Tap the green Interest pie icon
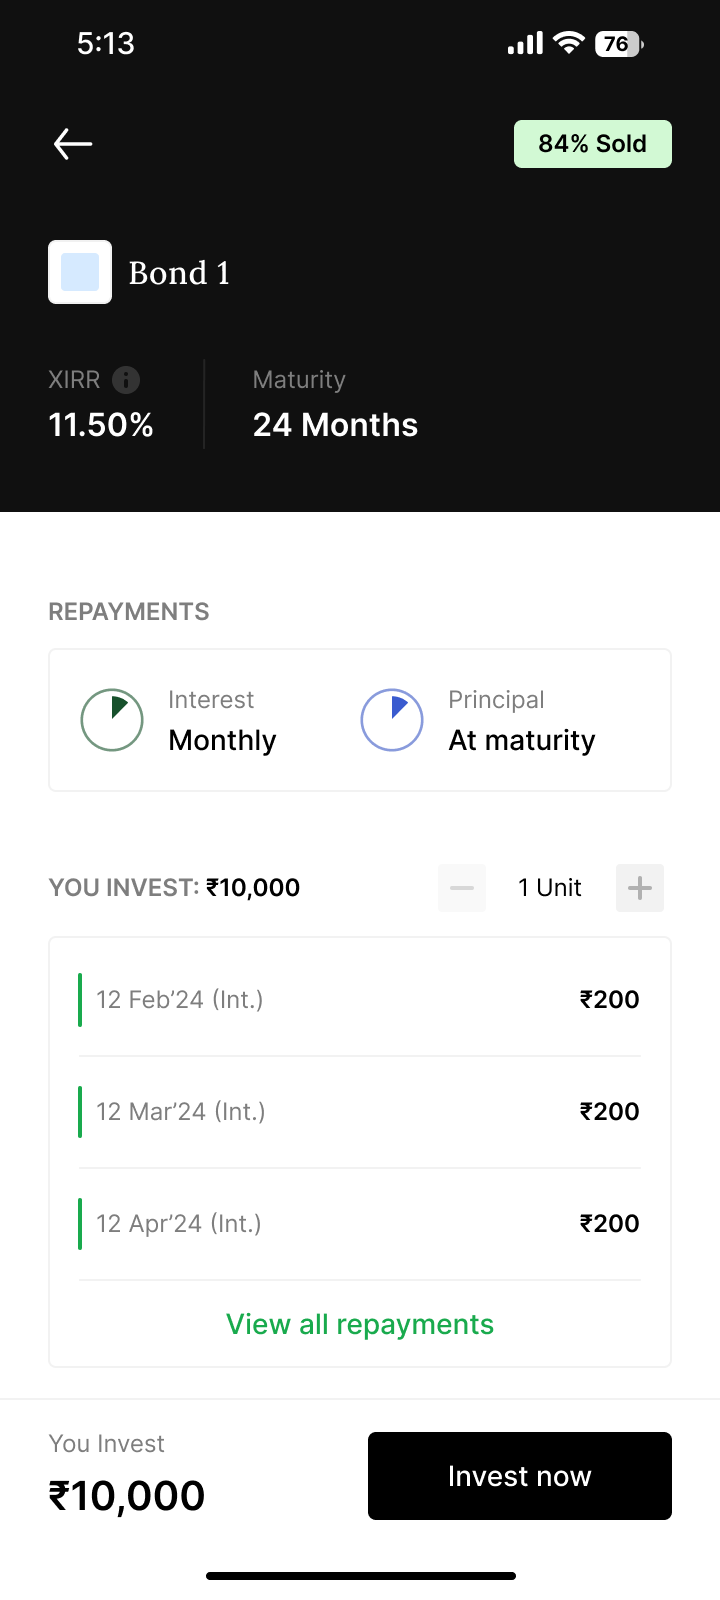 [x=112, y=720]
